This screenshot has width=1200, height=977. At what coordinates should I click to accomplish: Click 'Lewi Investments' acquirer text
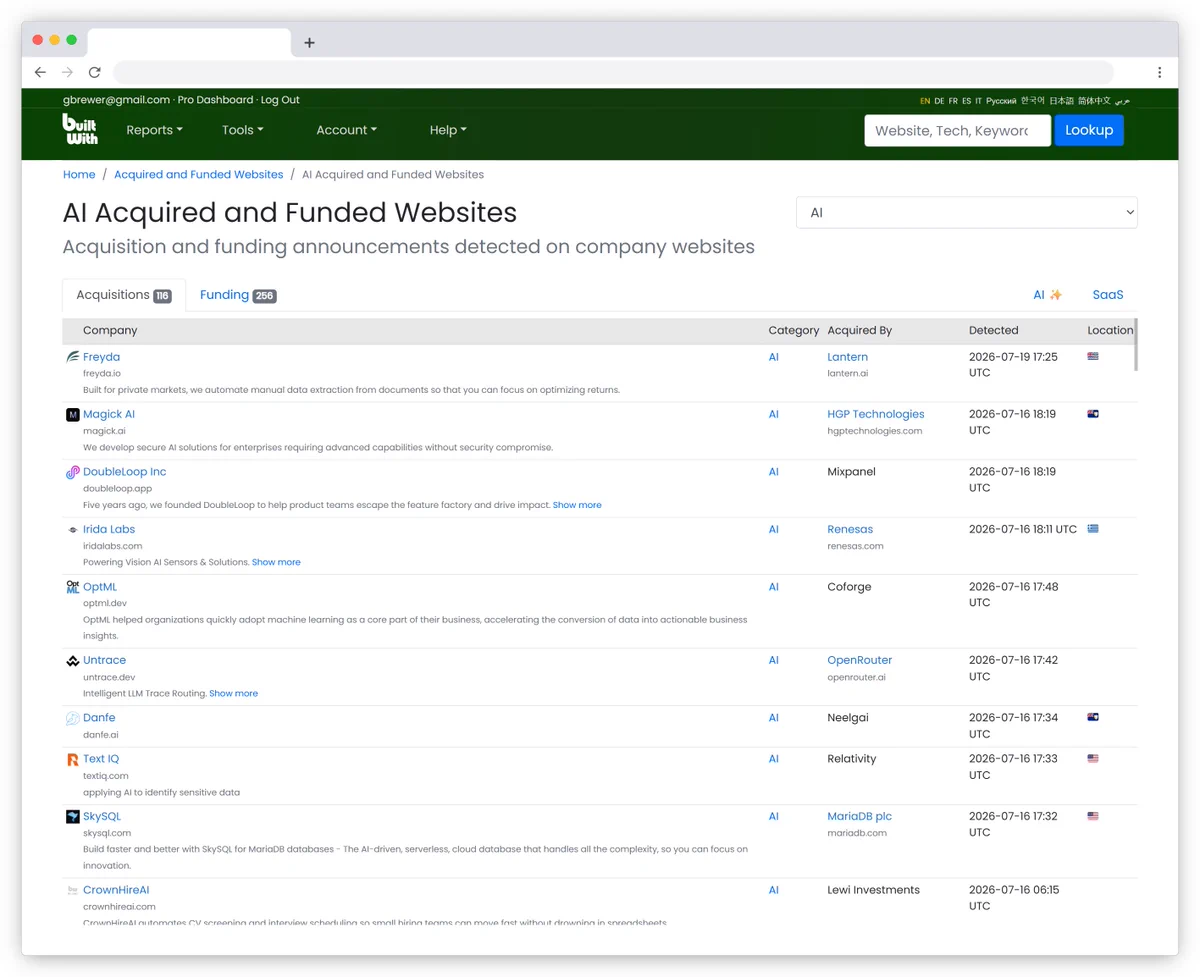[x=873, y=890]
